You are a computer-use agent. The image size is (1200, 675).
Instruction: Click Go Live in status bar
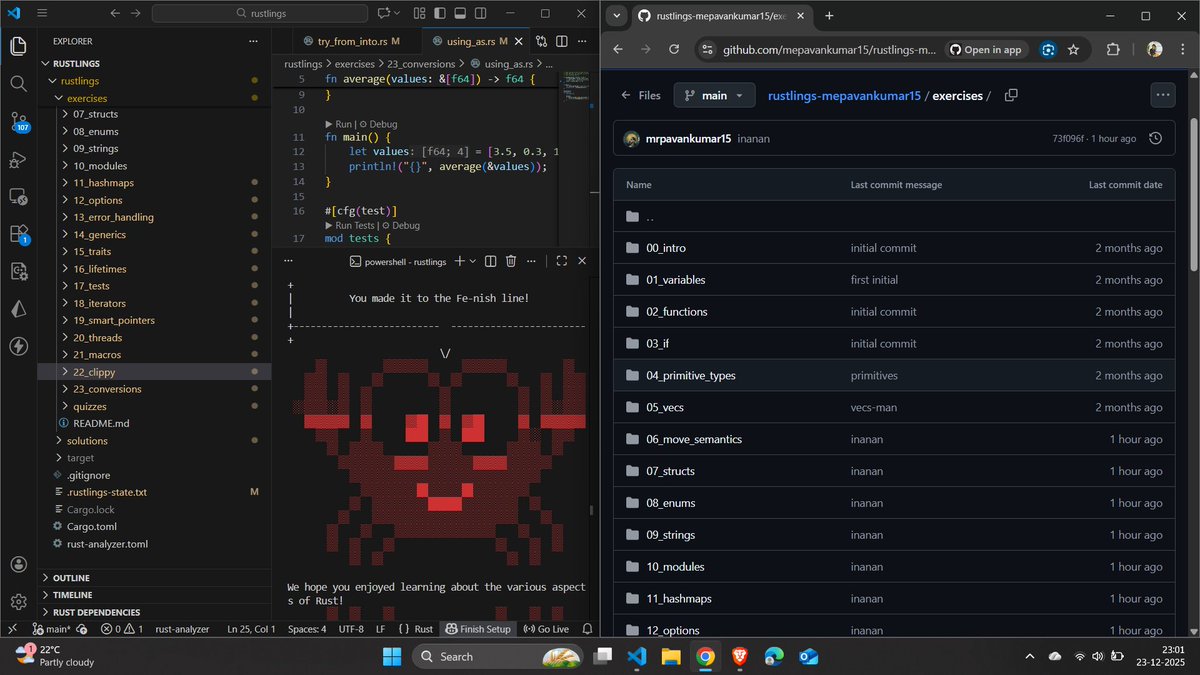546,629
